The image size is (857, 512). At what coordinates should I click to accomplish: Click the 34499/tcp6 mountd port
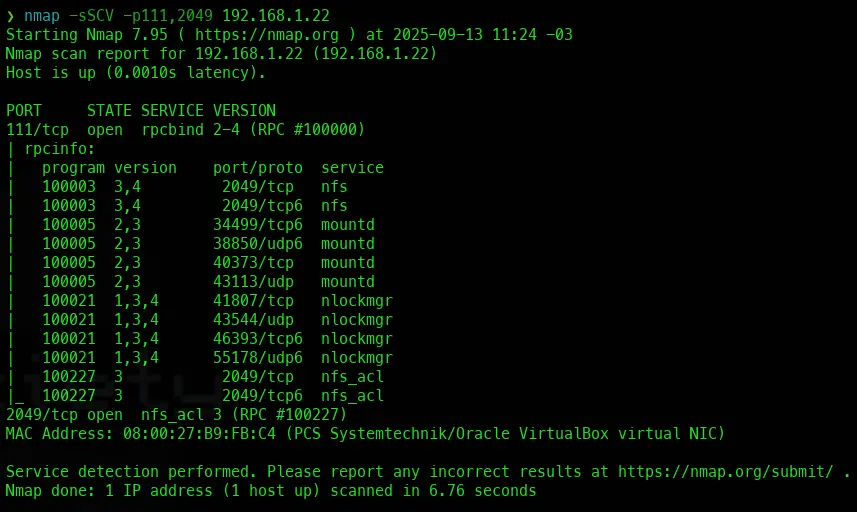(x=258, y=225)
